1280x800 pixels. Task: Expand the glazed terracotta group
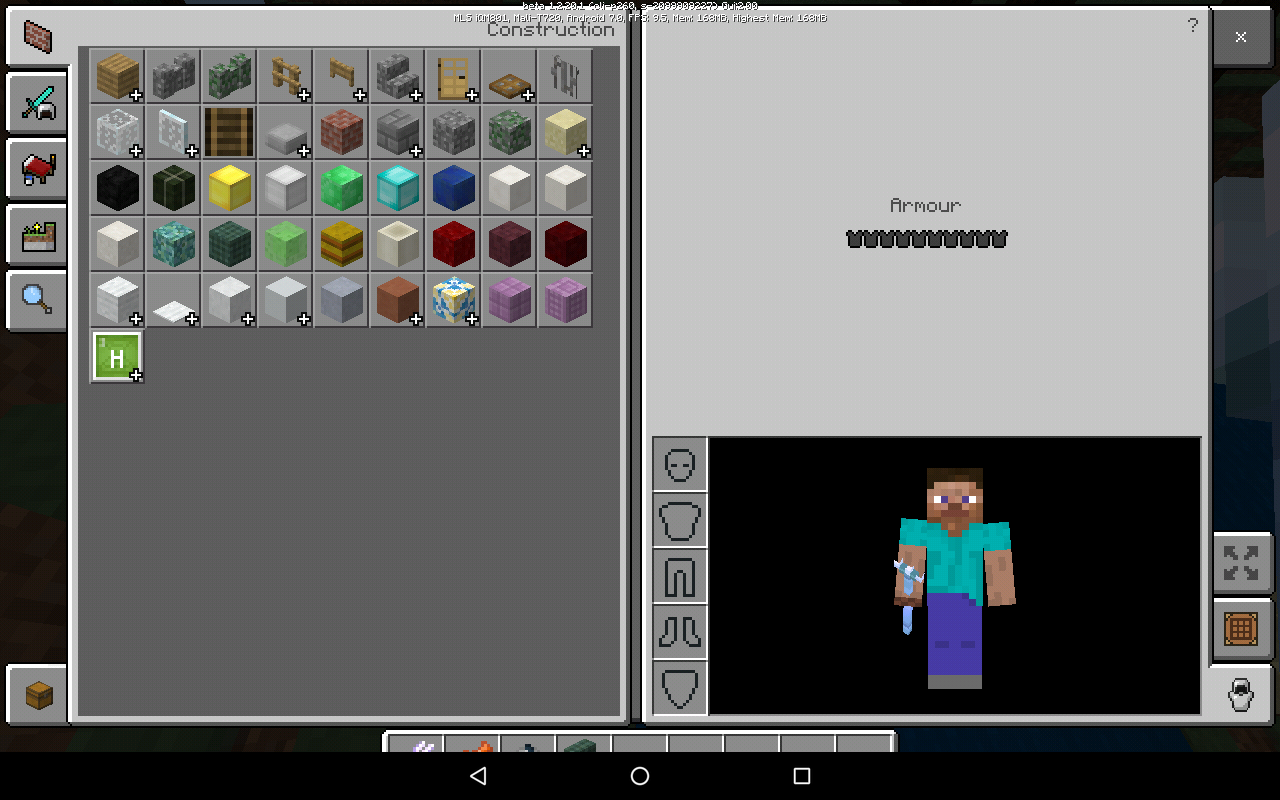tap(454, 300)
